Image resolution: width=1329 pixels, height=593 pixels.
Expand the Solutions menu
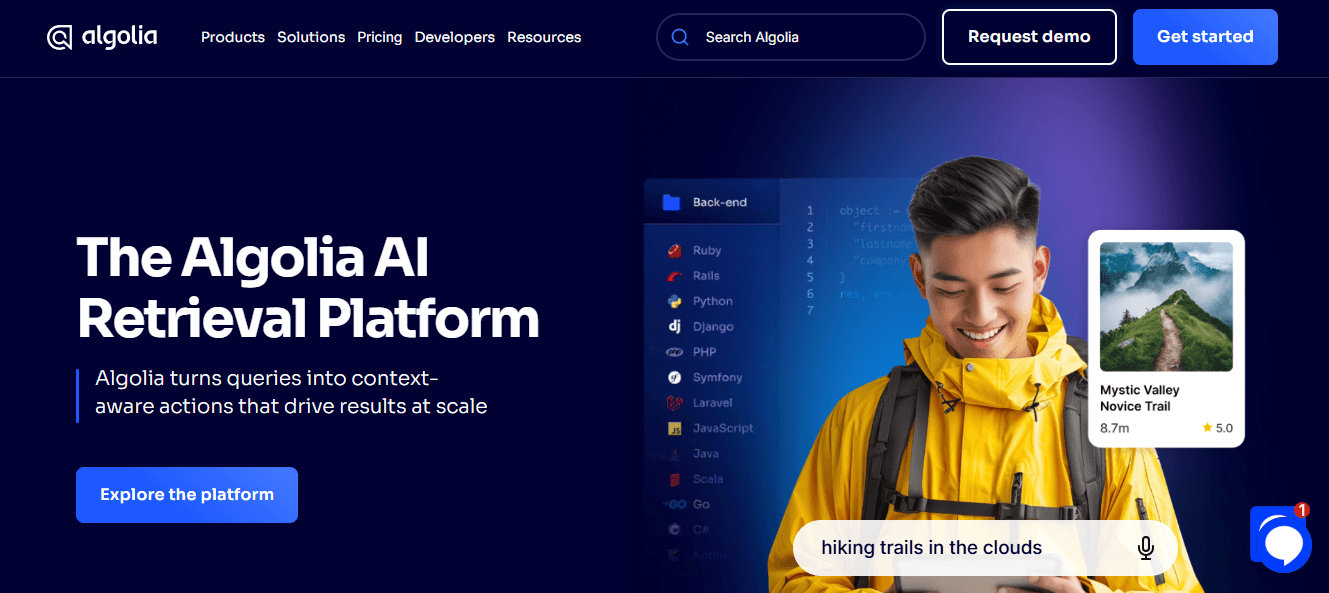coord(310,37)
